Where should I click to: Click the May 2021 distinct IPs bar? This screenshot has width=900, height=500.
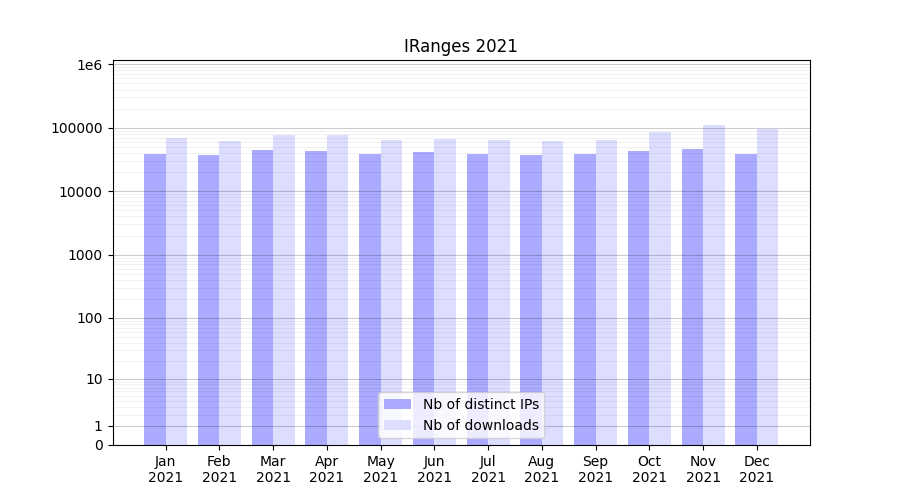click(370, 300)
